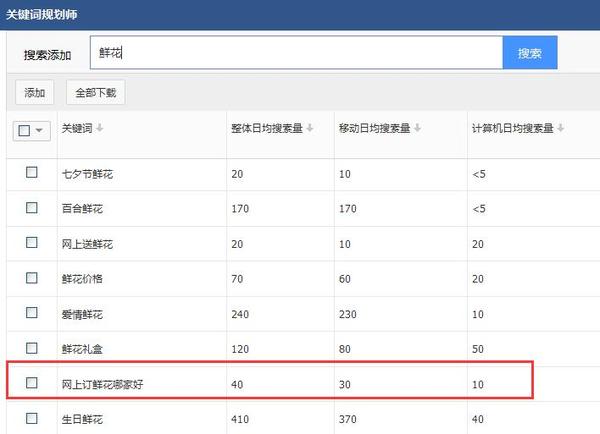The image size is (600, 434).
Task: Sort by 关键词 column arrow
Action: coord(99,127)
